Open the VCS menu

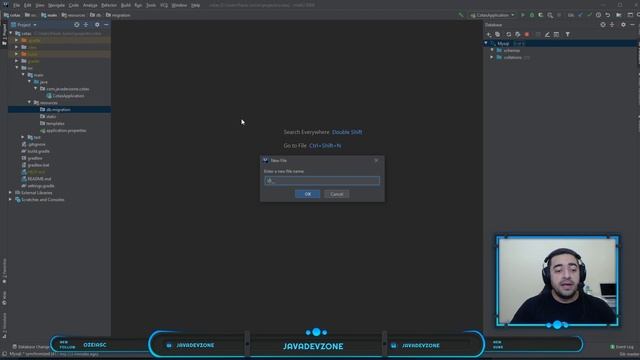click(164, 5)
